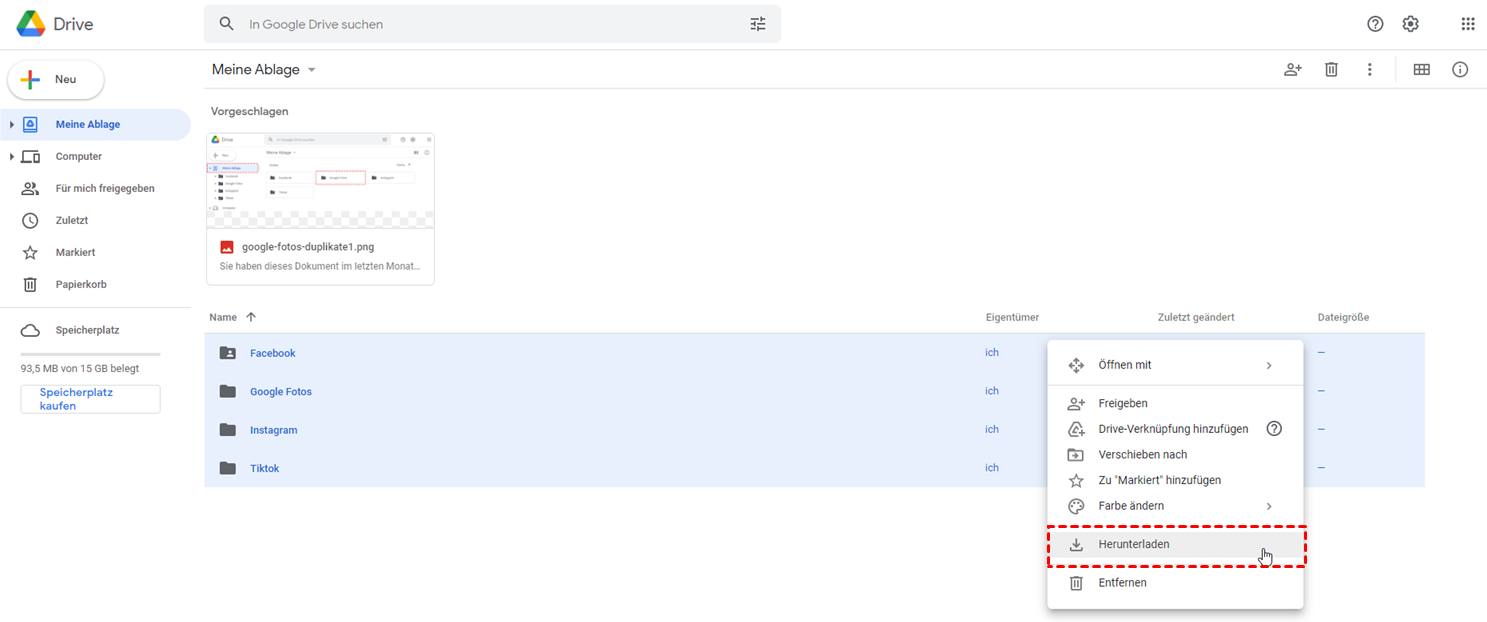Open Markiert in sidebar
This screenshot has width=1487, height=622.
tap(95, 253)
